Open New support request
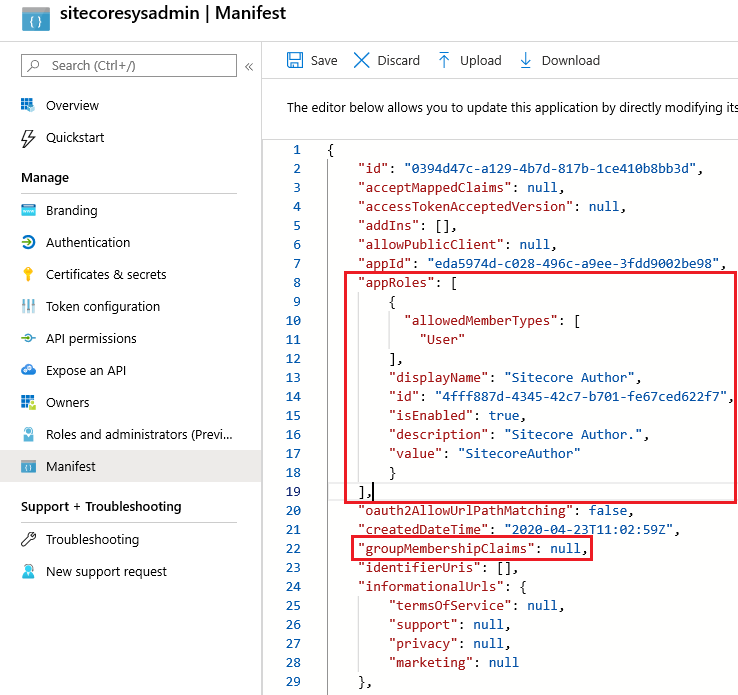Viewport: 738px width, 695px height. (x=106, y=571)
